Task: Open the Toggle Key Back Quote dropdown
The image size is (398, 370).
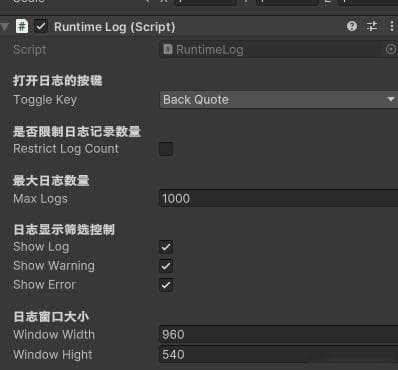Action: point(279,99)
